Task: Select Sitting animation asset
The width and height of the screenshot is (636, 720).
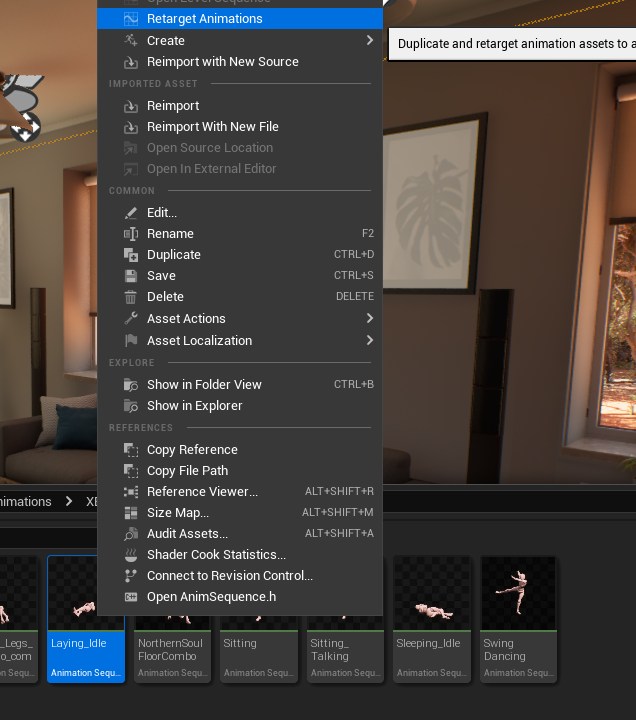Action: (259, 649)
